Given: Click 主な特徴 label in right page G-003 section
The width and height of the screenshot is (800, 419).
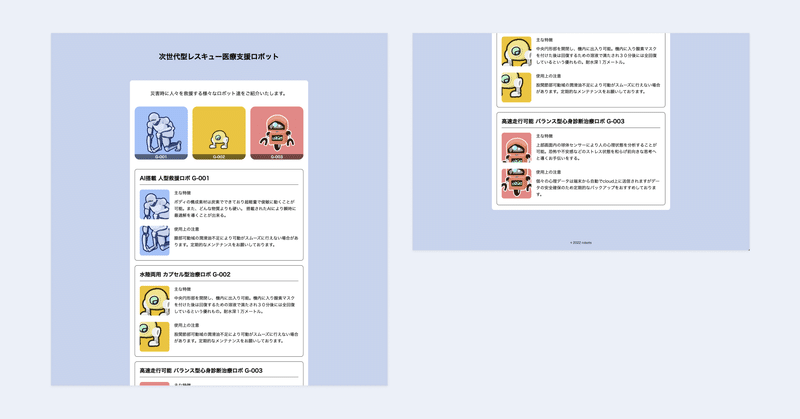Looking at the screenshot, I should (544, 136).
